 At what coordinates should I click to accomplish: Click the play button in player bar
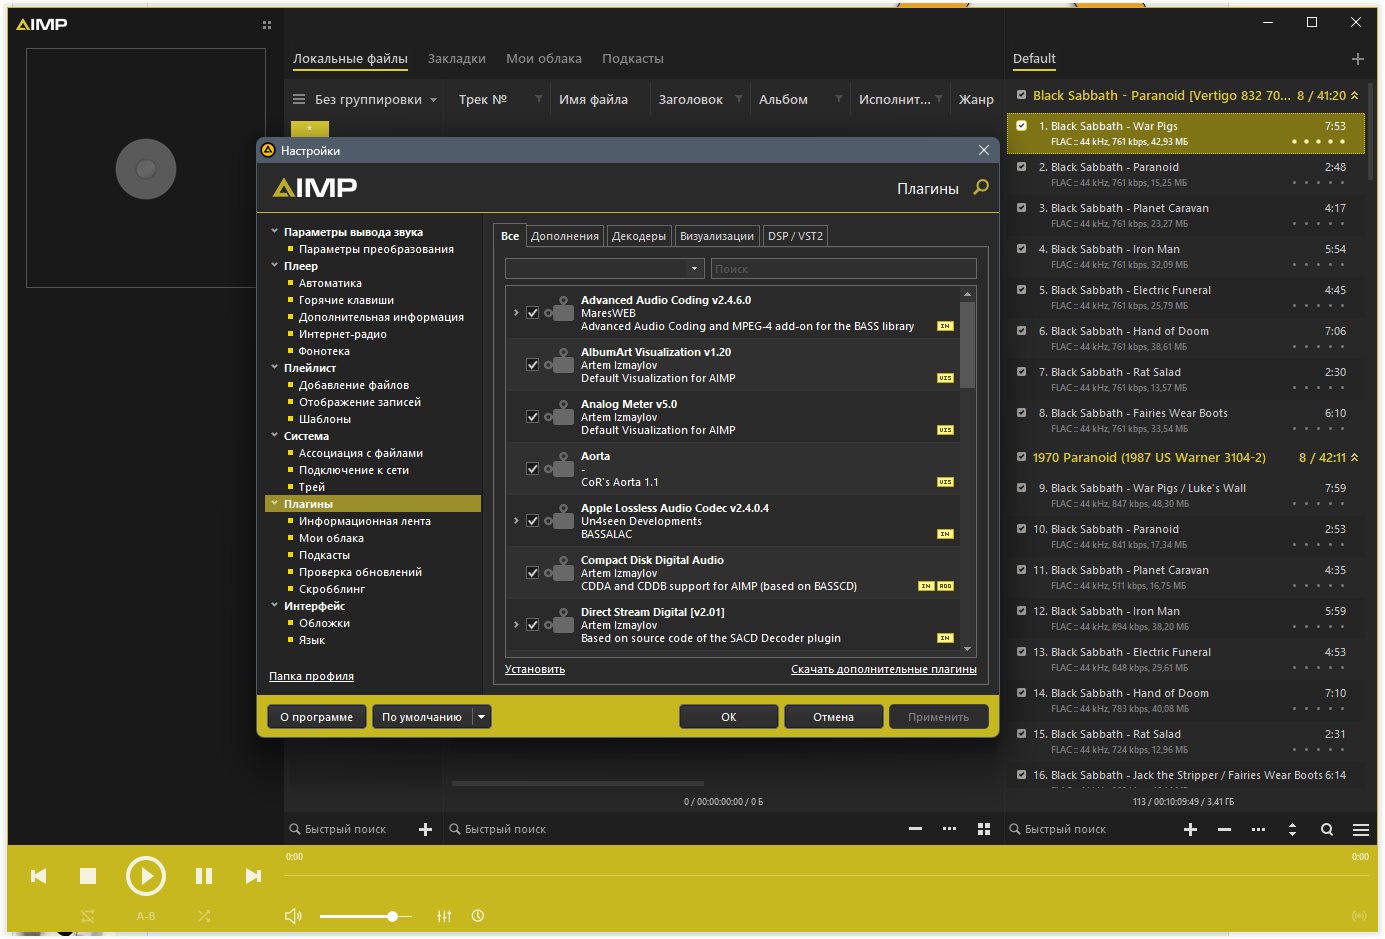[x=146, y=876]
